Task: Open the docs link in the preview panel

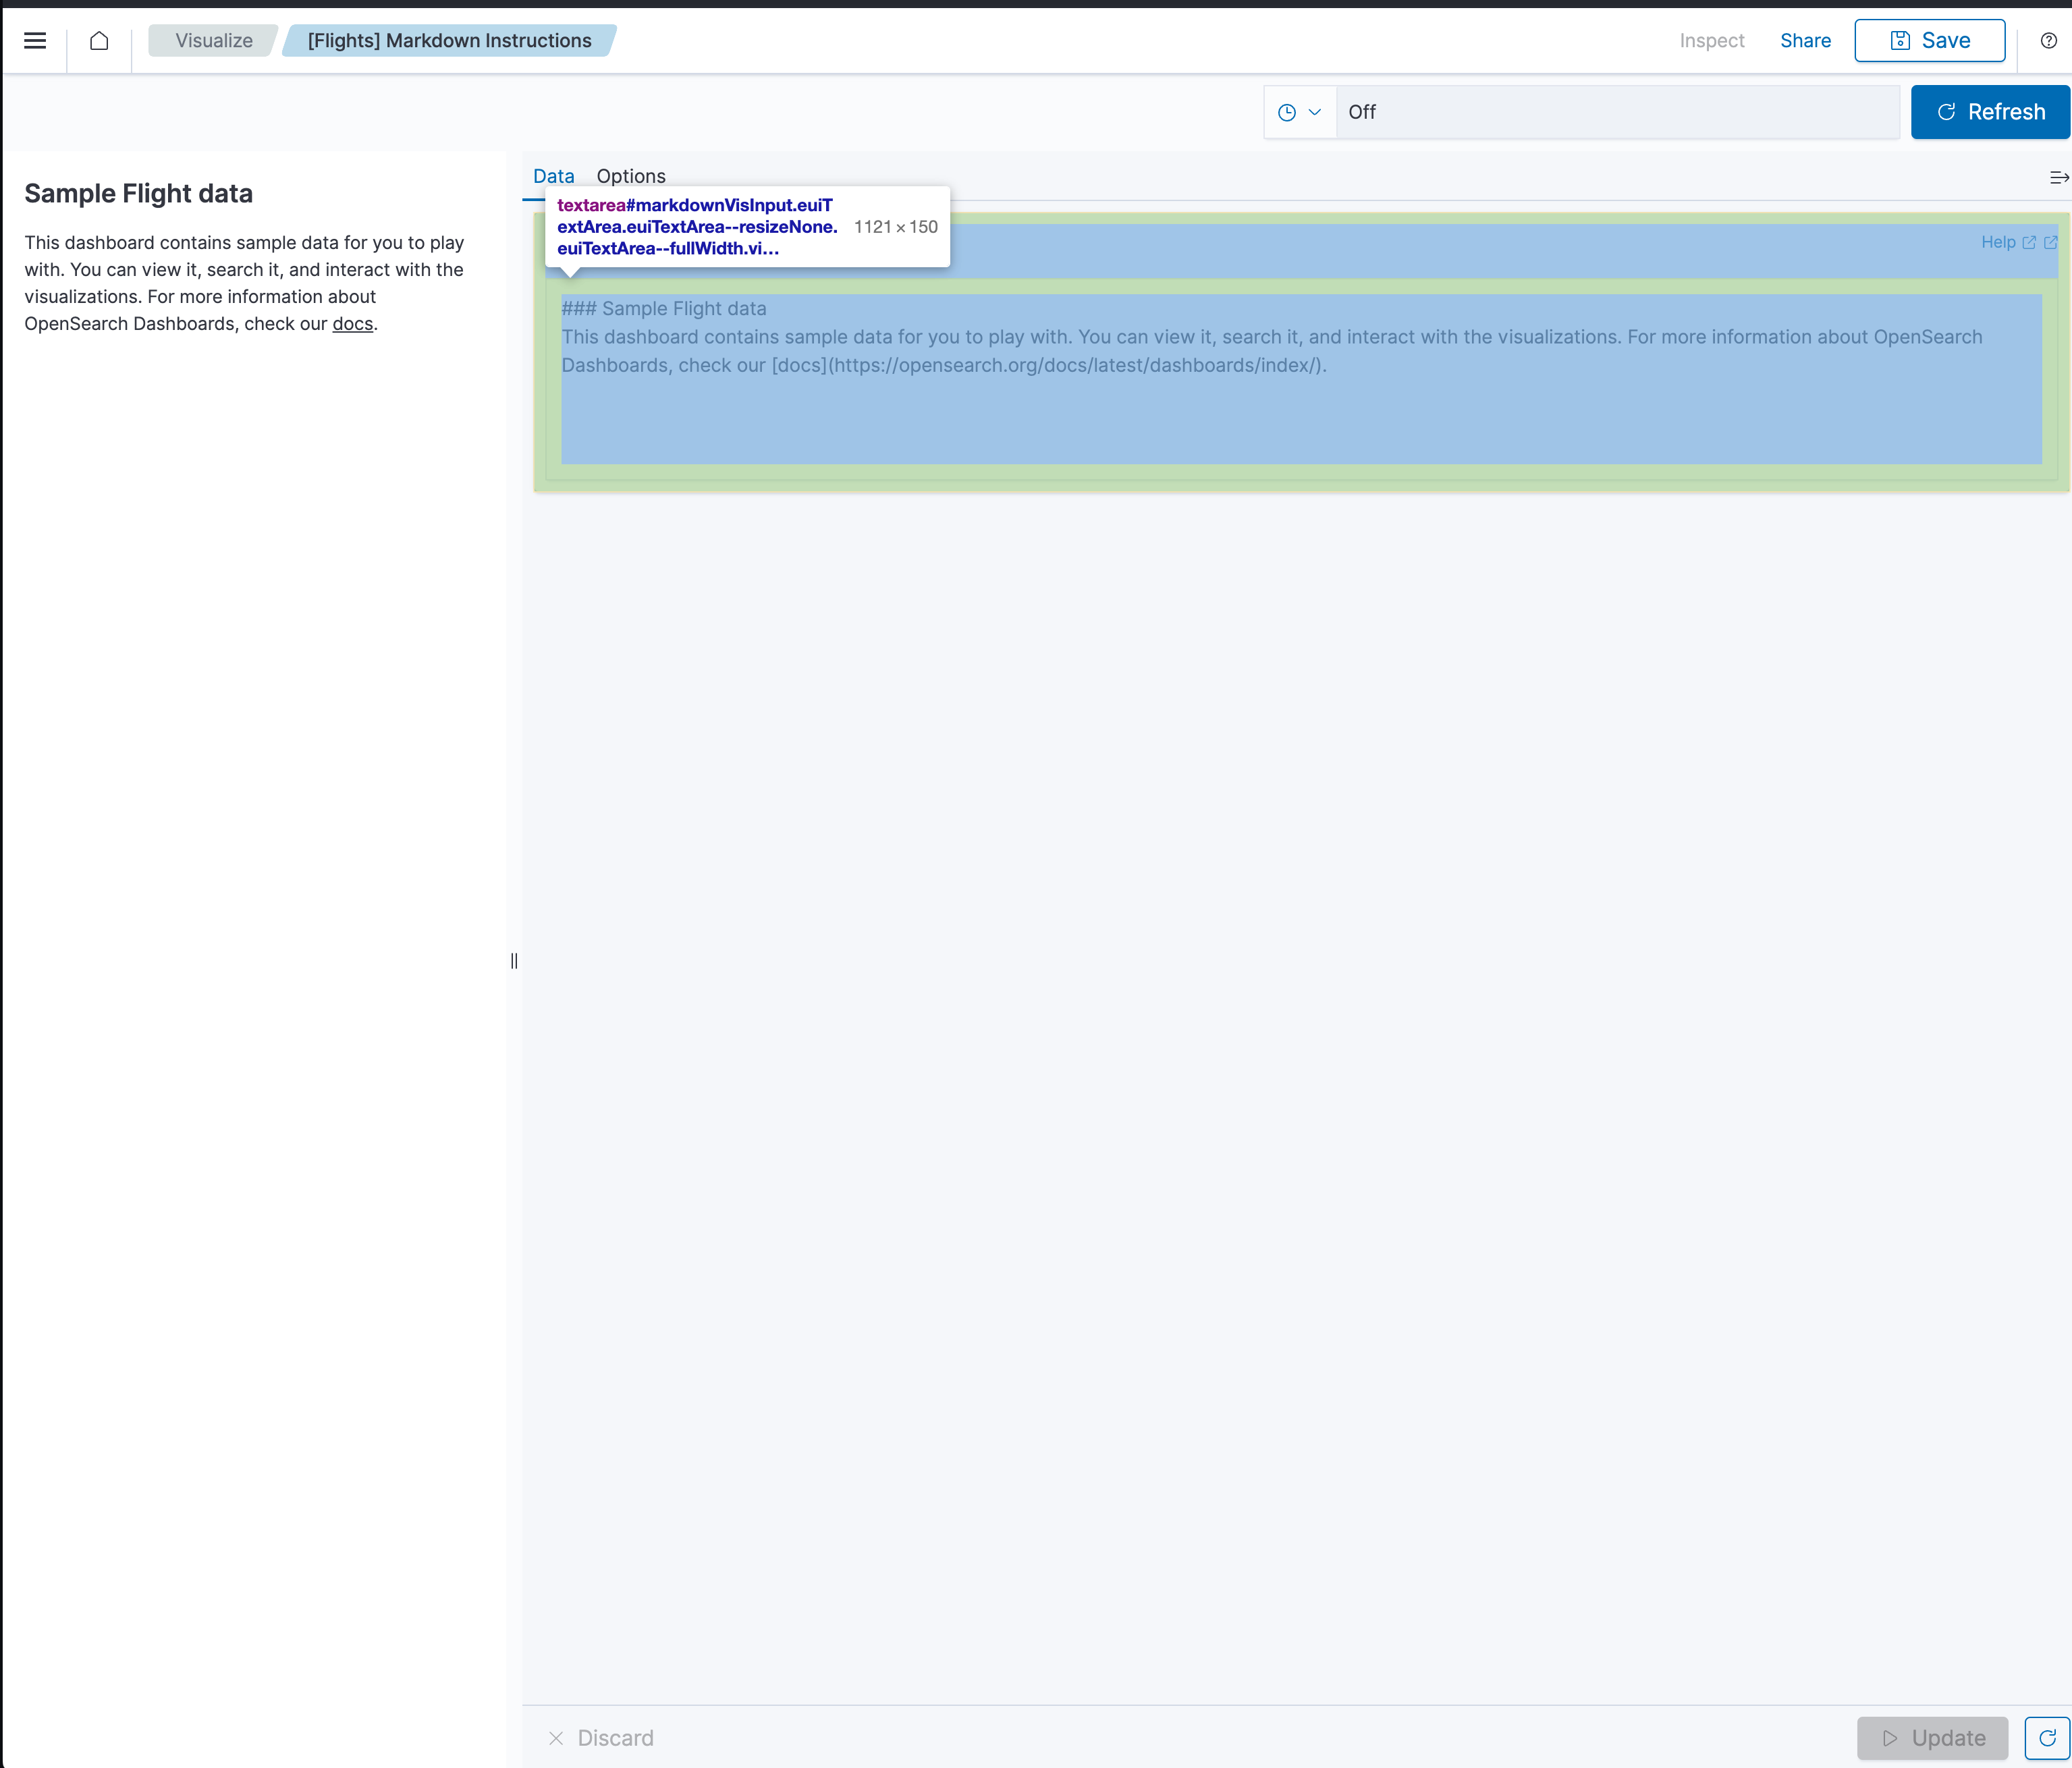Action: (x=352, y=324)
